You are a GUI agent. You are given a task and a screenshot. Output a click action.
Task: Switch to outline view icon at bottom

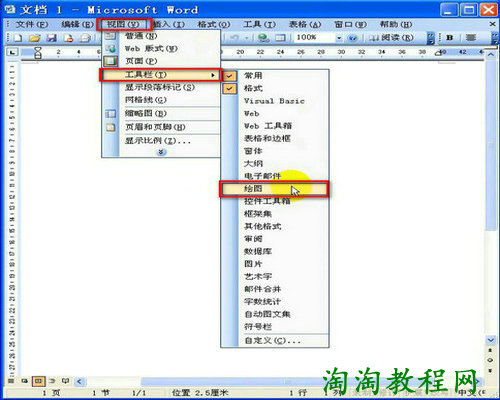click(x=52, y=380)
